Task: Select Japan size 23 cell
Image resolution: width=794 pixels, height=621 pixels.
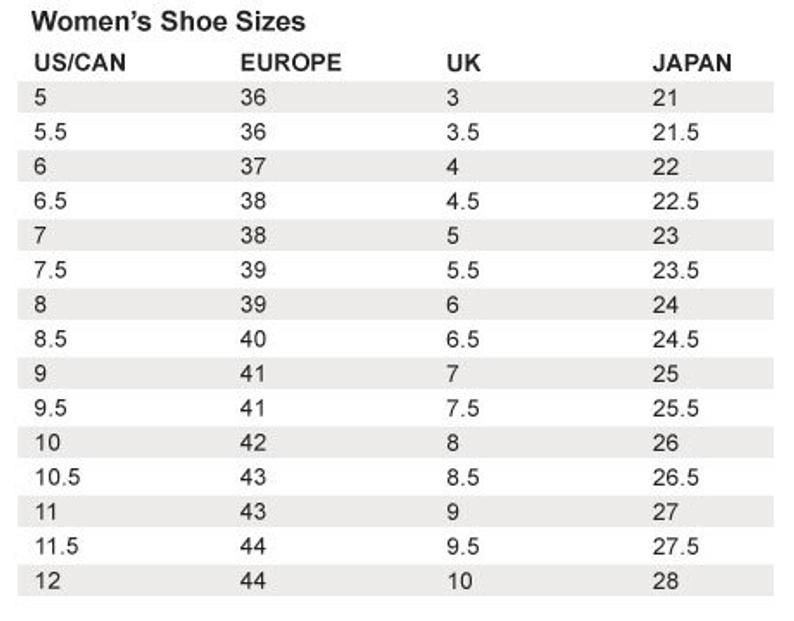Action: pyautogui.click(x=665, y=236)
